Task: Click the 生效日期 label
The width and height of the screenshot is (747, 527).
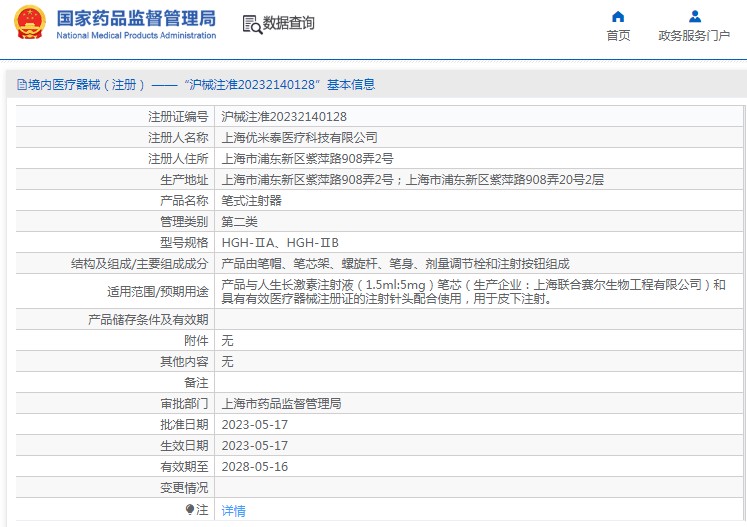Action: coord(184,446)
